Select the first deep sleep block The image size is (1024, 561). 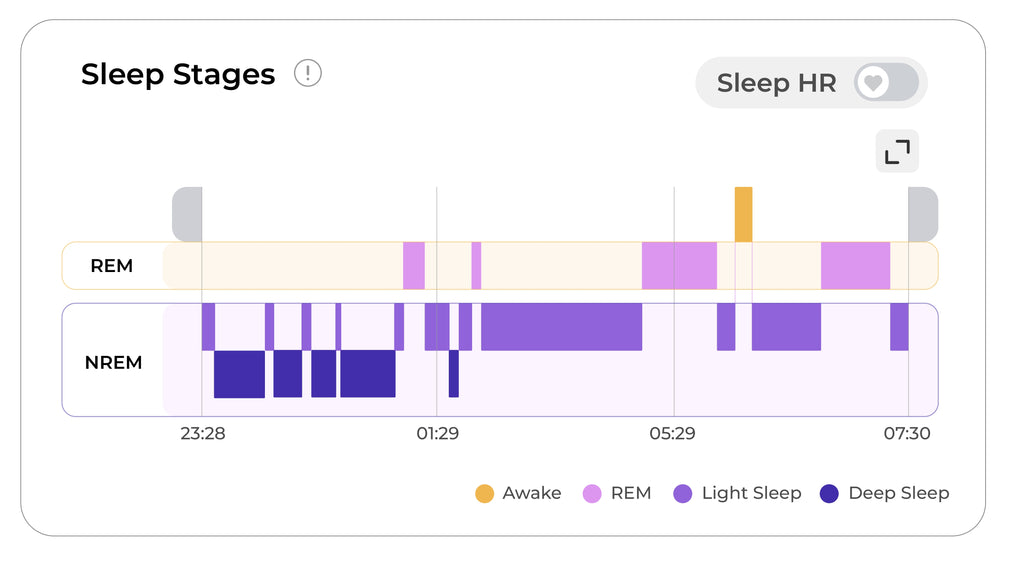click(239, 374)
